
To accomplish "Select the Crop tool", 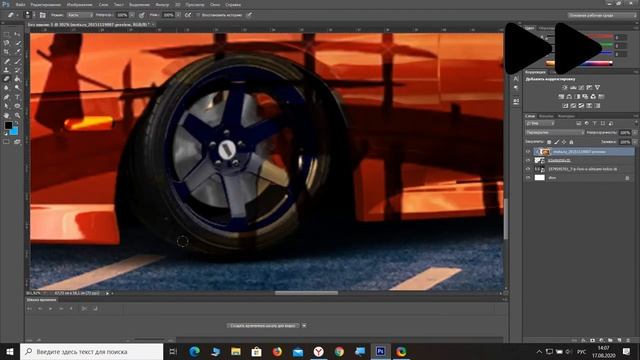I will coord(7,52).
